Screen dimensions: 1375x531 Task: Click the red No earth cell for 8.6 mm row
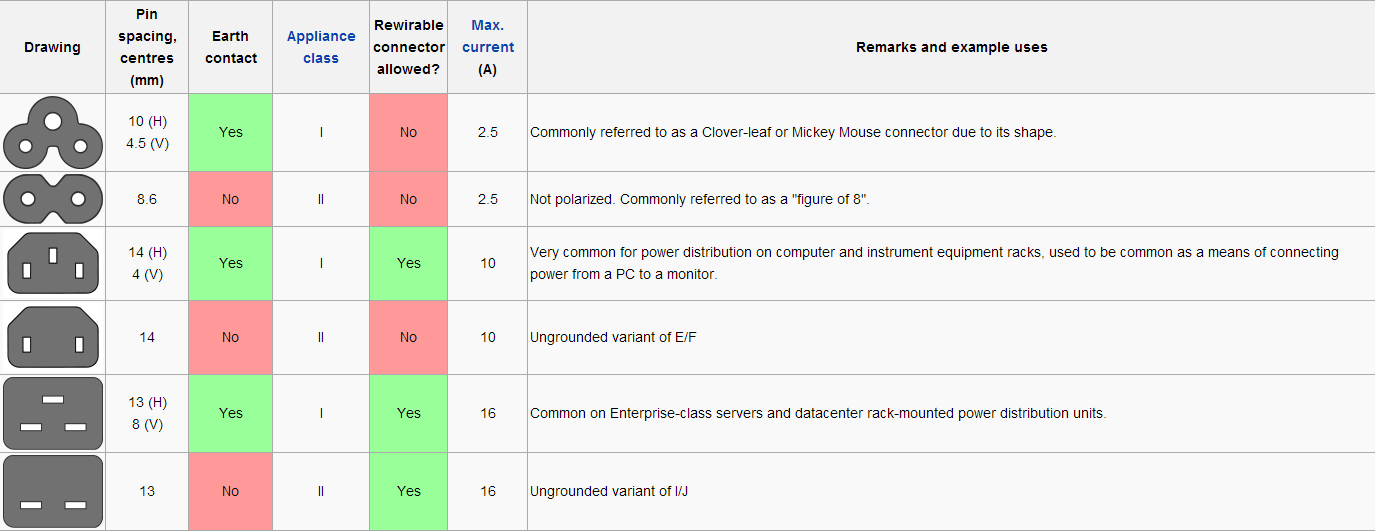(230, 199)
